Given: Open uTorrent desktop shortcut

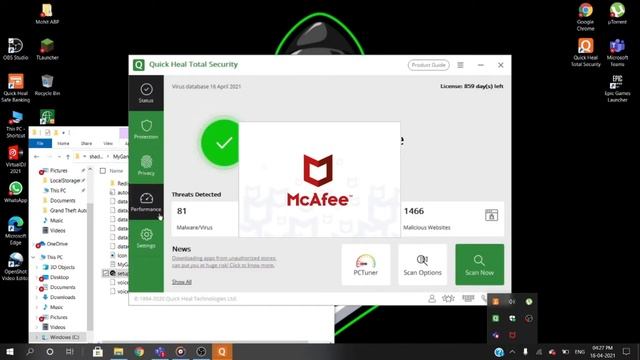Looking at the screenshot, I should pyautogui.click(x=617, y=13).
